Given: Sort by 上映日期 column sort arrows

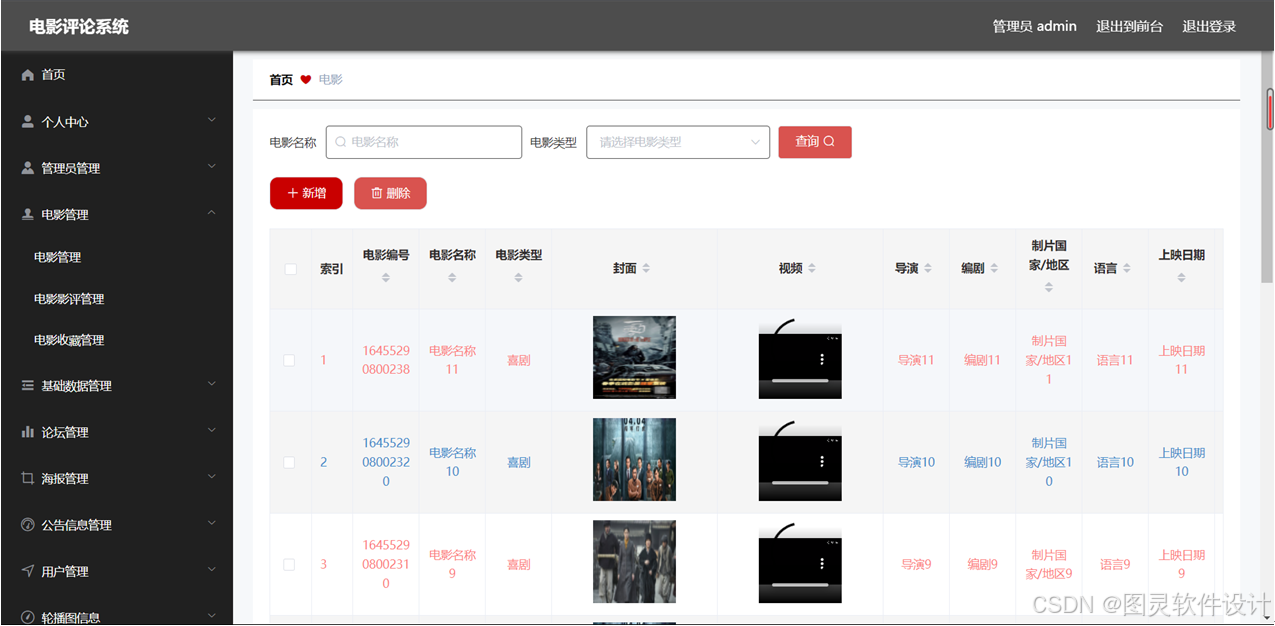Looking at the screenshot, I should [x=1181, y=277].
